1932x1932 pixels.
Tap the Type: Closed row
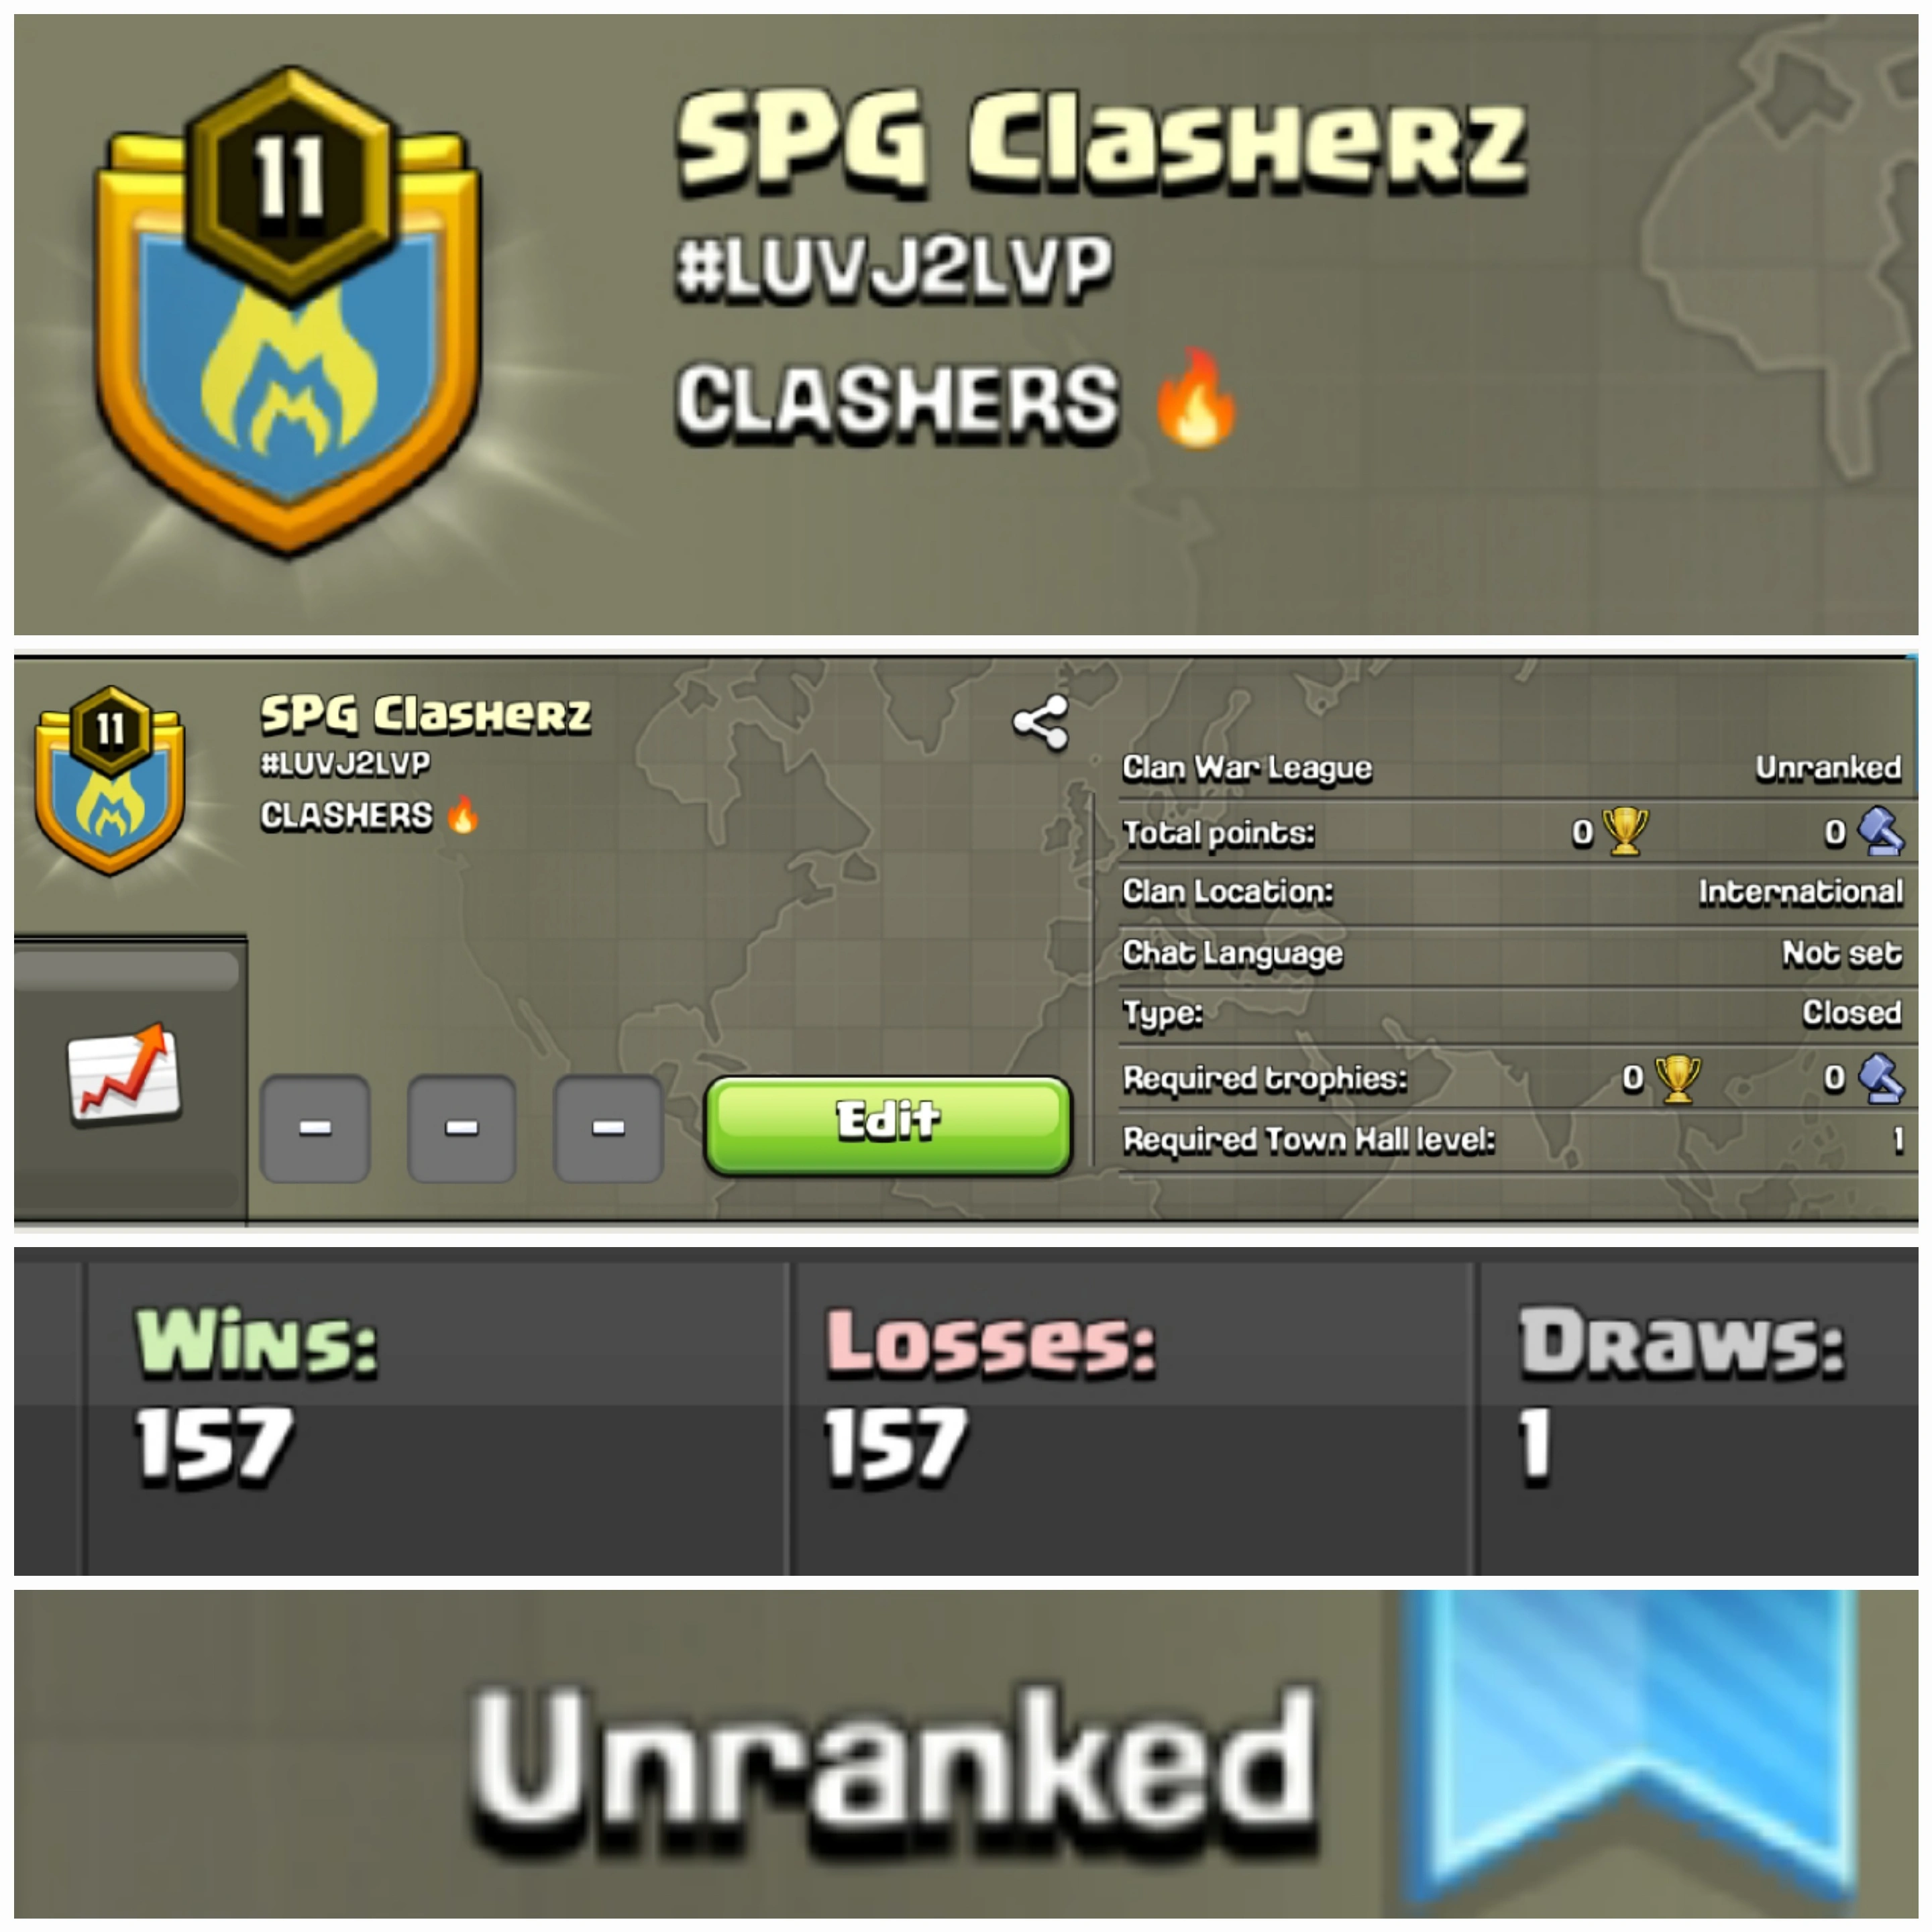[1511, 1013]
